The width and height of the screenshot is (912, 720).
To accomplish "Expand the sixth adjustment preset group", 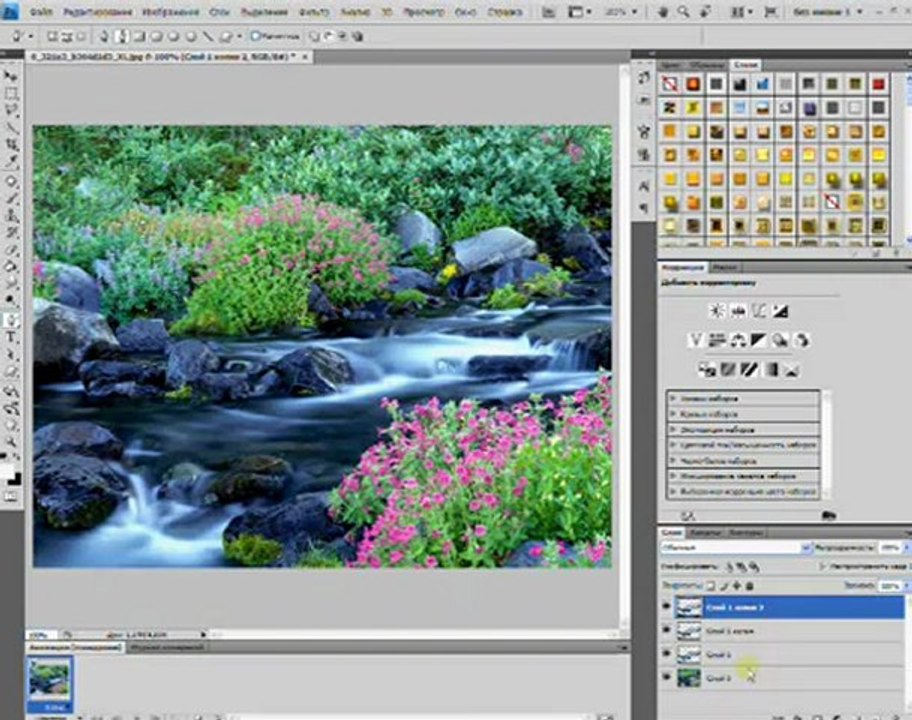I will (673, 476).
